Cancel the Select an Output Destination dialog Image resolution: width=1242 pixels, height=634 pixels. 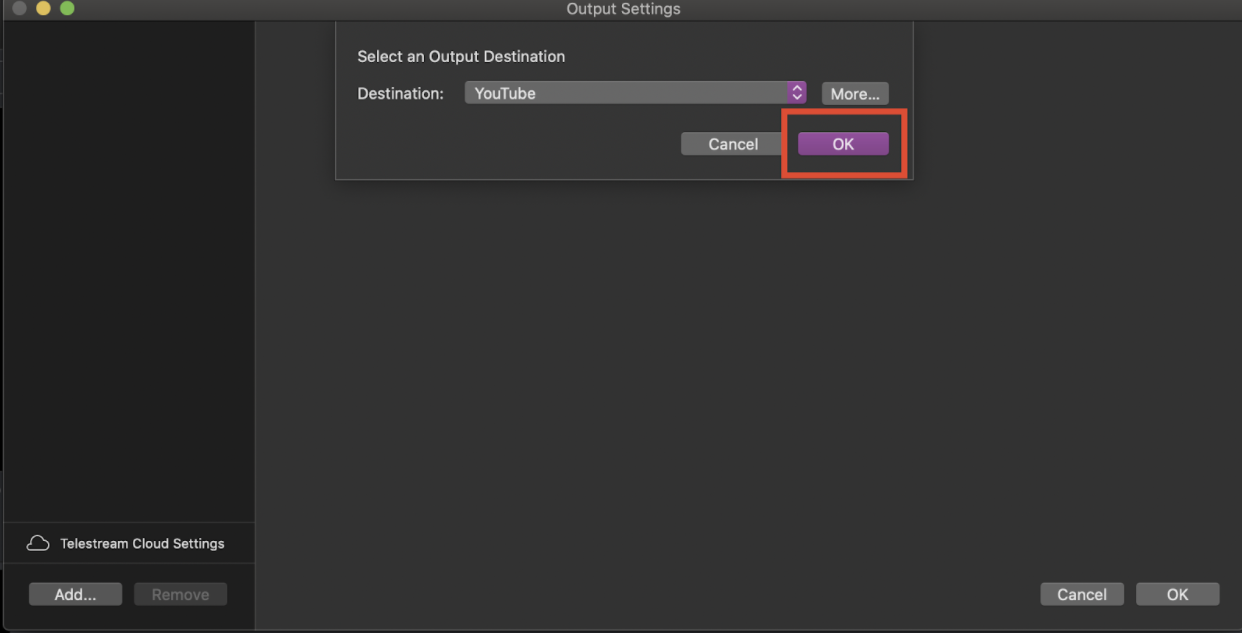733,144
